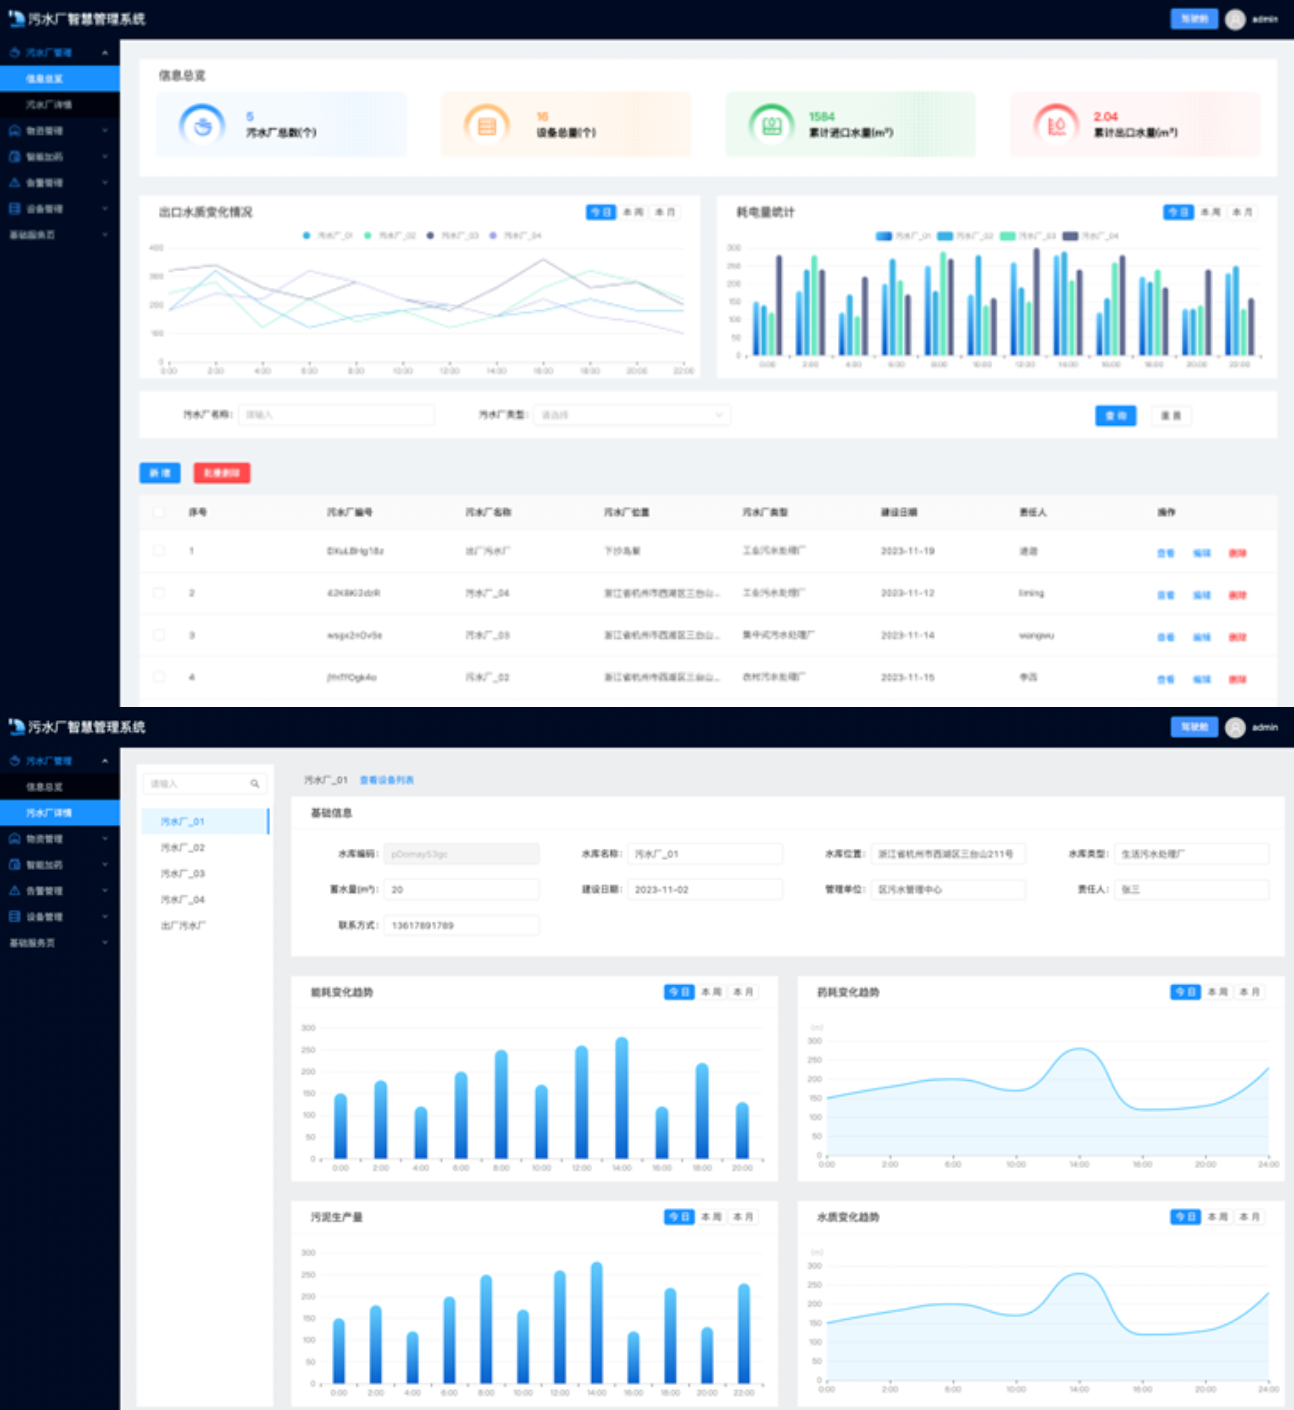
Task: Select 污水厂_02 in the plant list
Action: 183,848
